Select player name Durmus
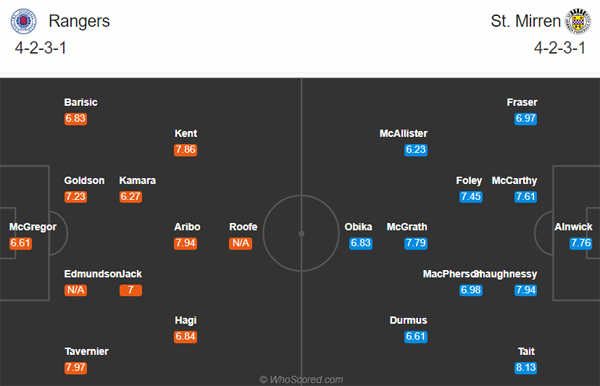This screenshot has width=600, height=386. tap(408, 320)
